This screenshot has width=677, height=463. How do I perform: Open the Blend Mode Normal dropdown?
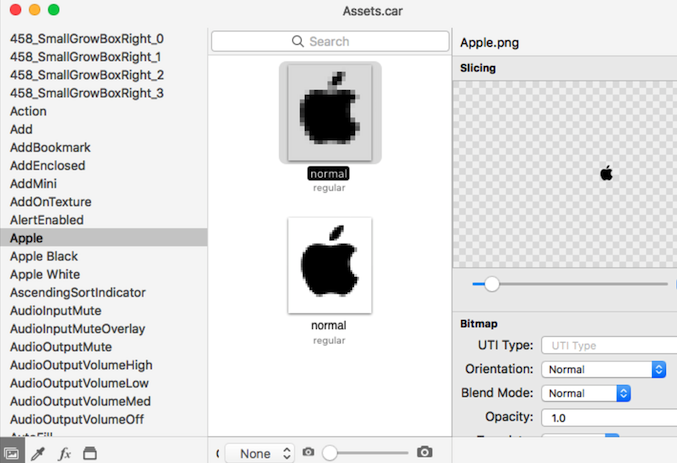(586, 393)
